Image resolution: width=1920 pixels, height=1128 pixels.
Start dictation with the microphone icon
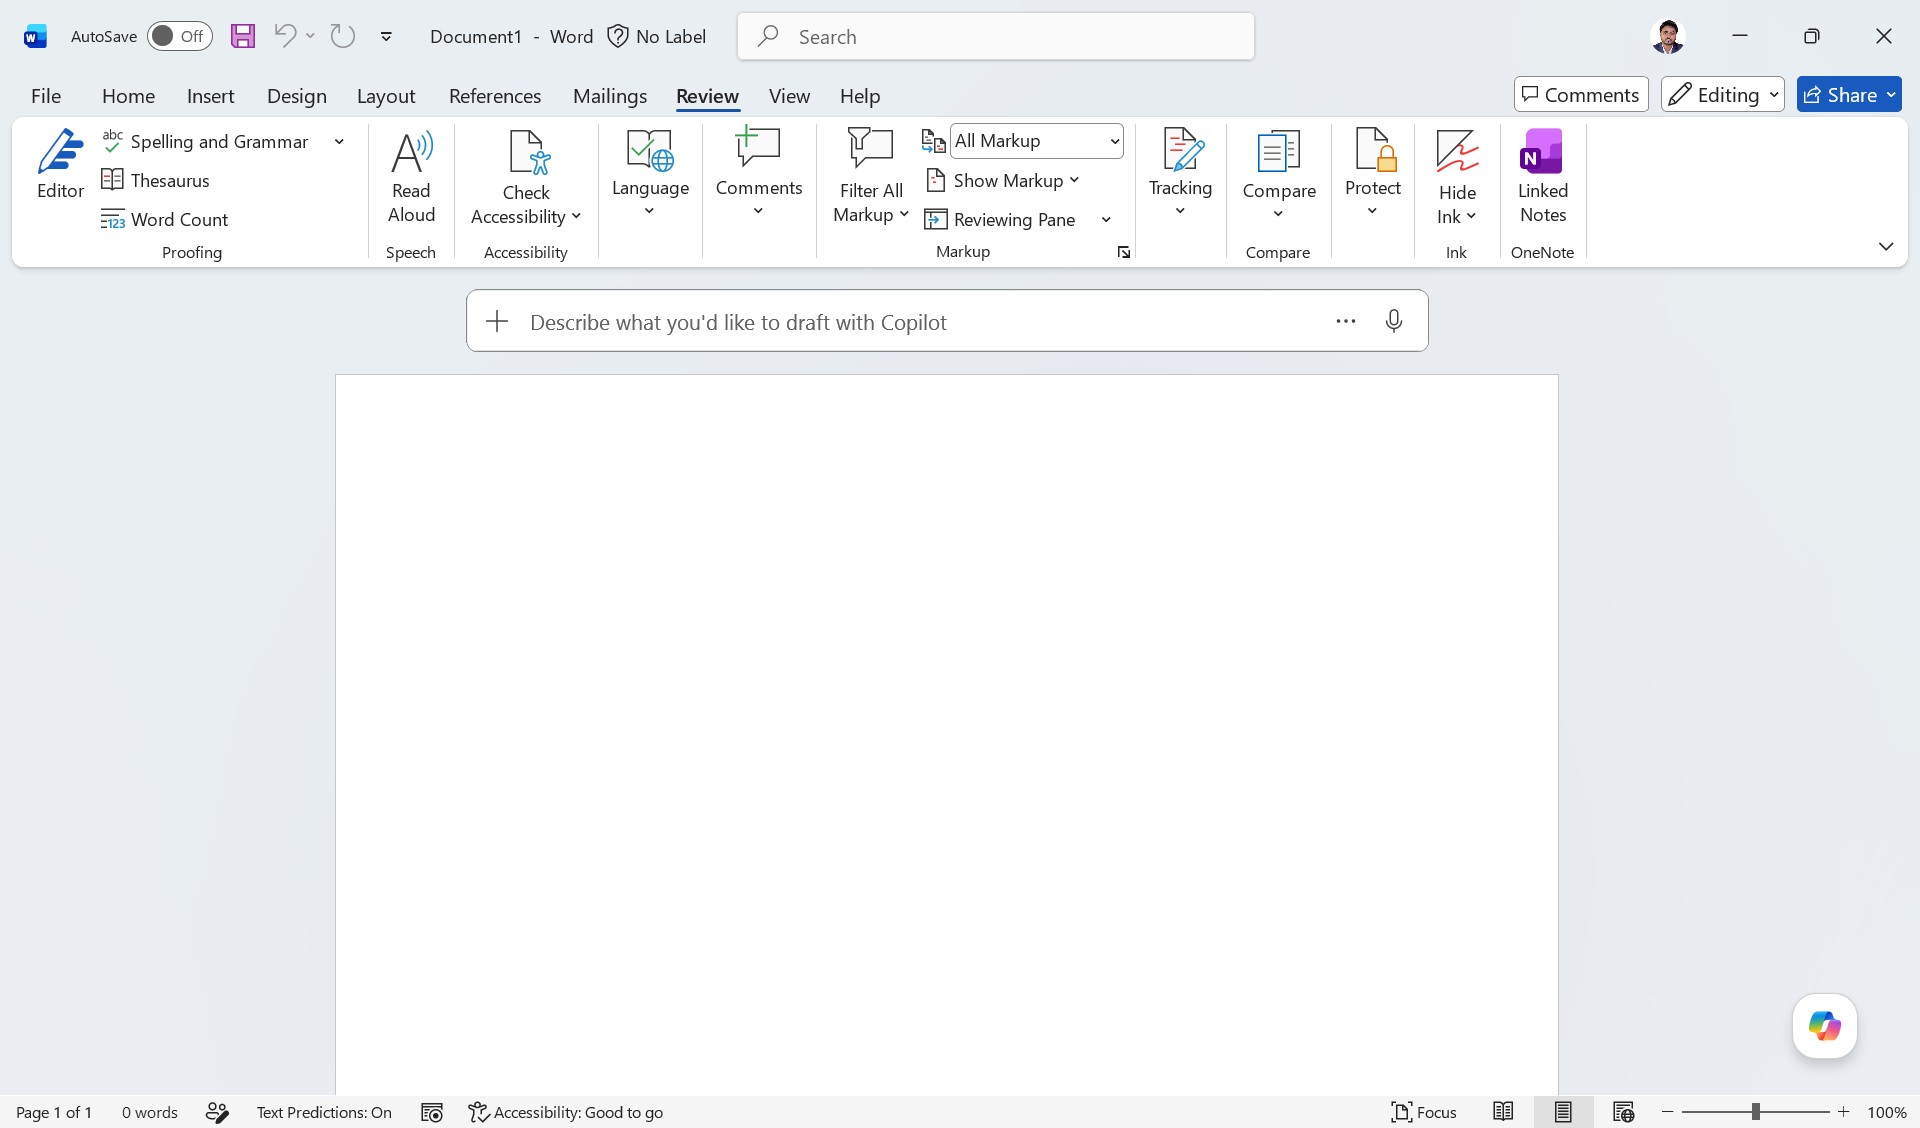(1393, 321)
